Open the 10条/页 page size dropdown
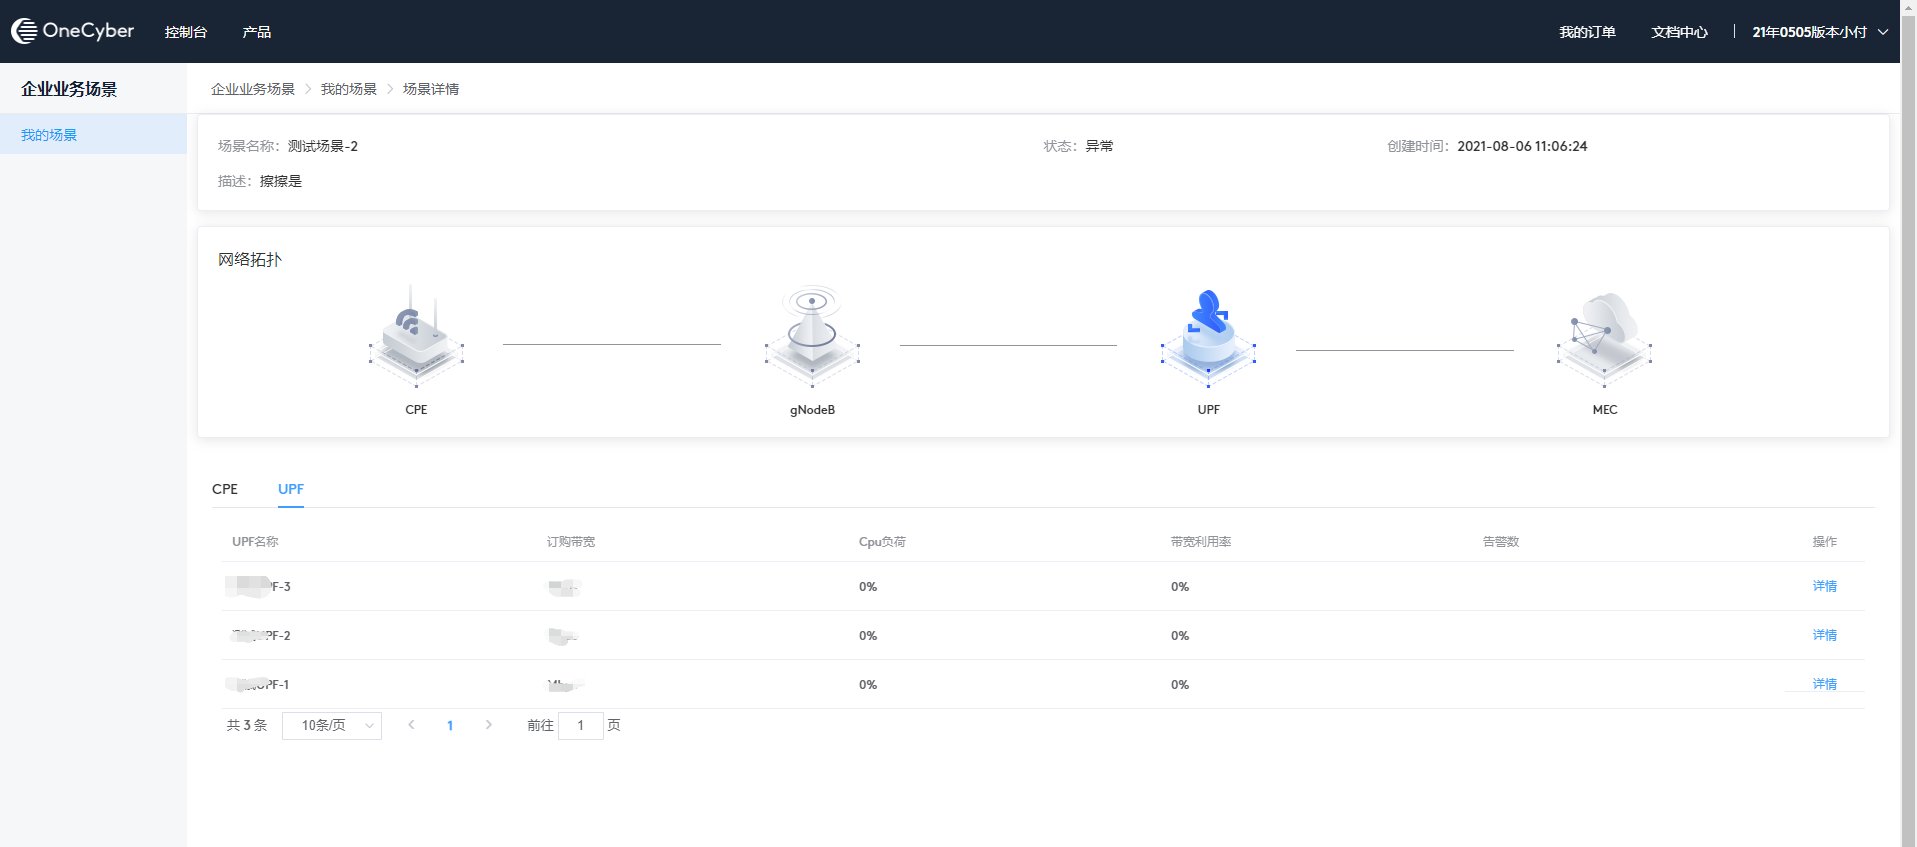 point(332,725)
